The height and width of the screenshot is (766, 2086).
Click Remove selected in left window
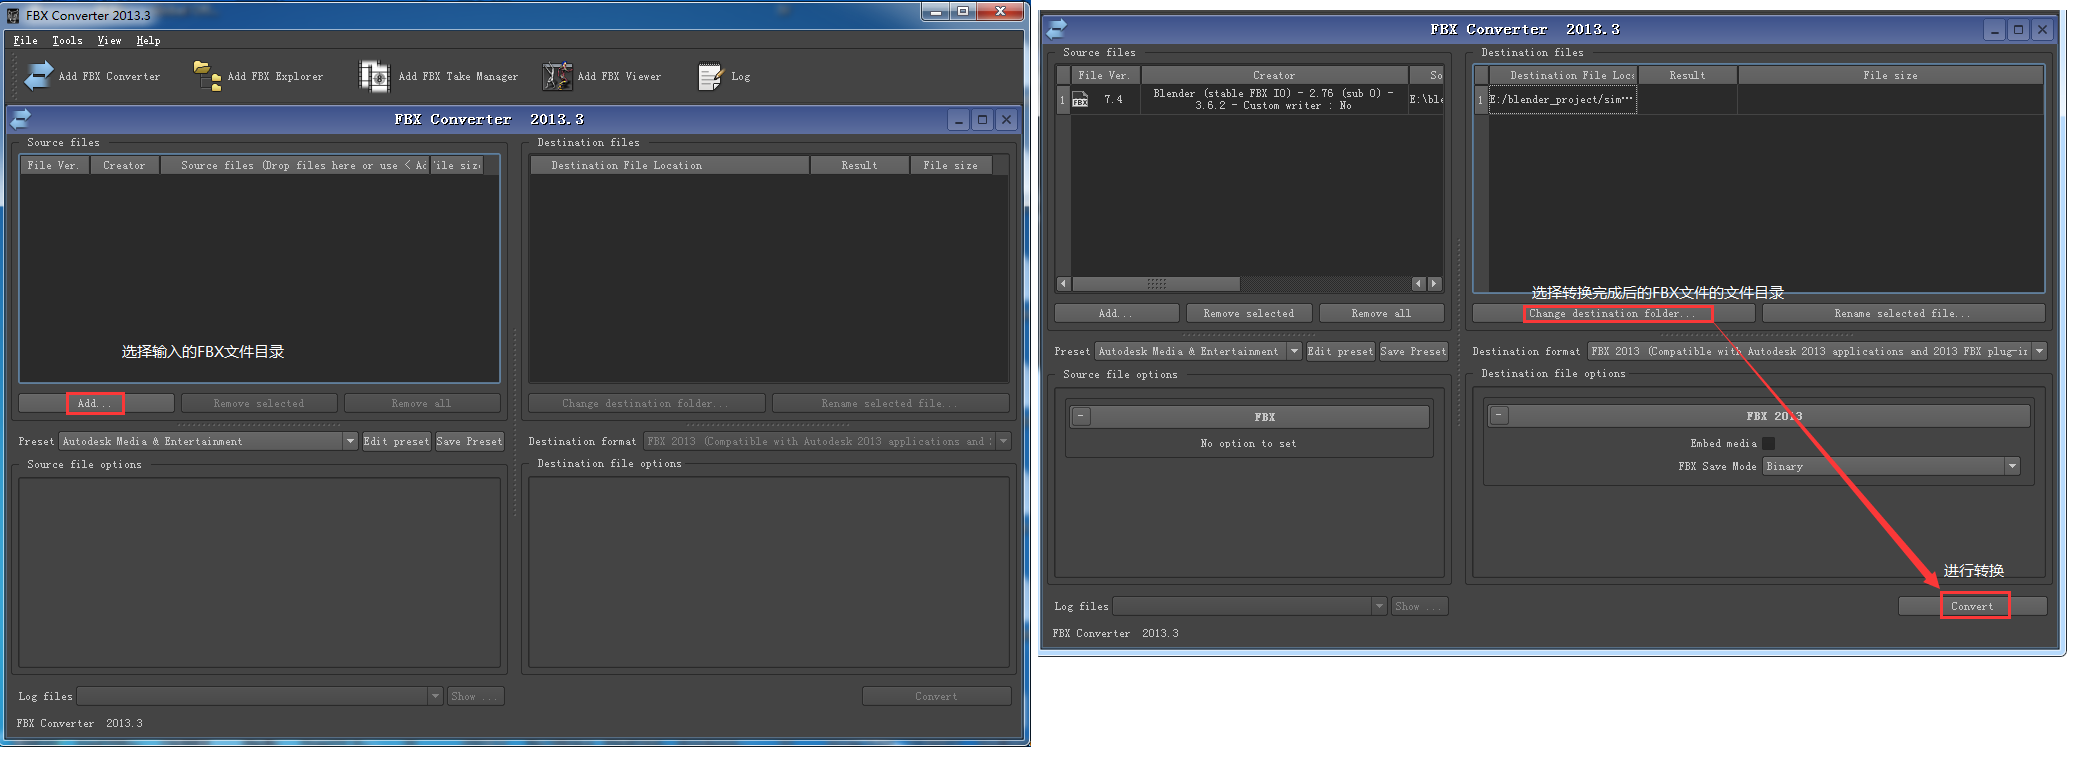pos(258,403)
